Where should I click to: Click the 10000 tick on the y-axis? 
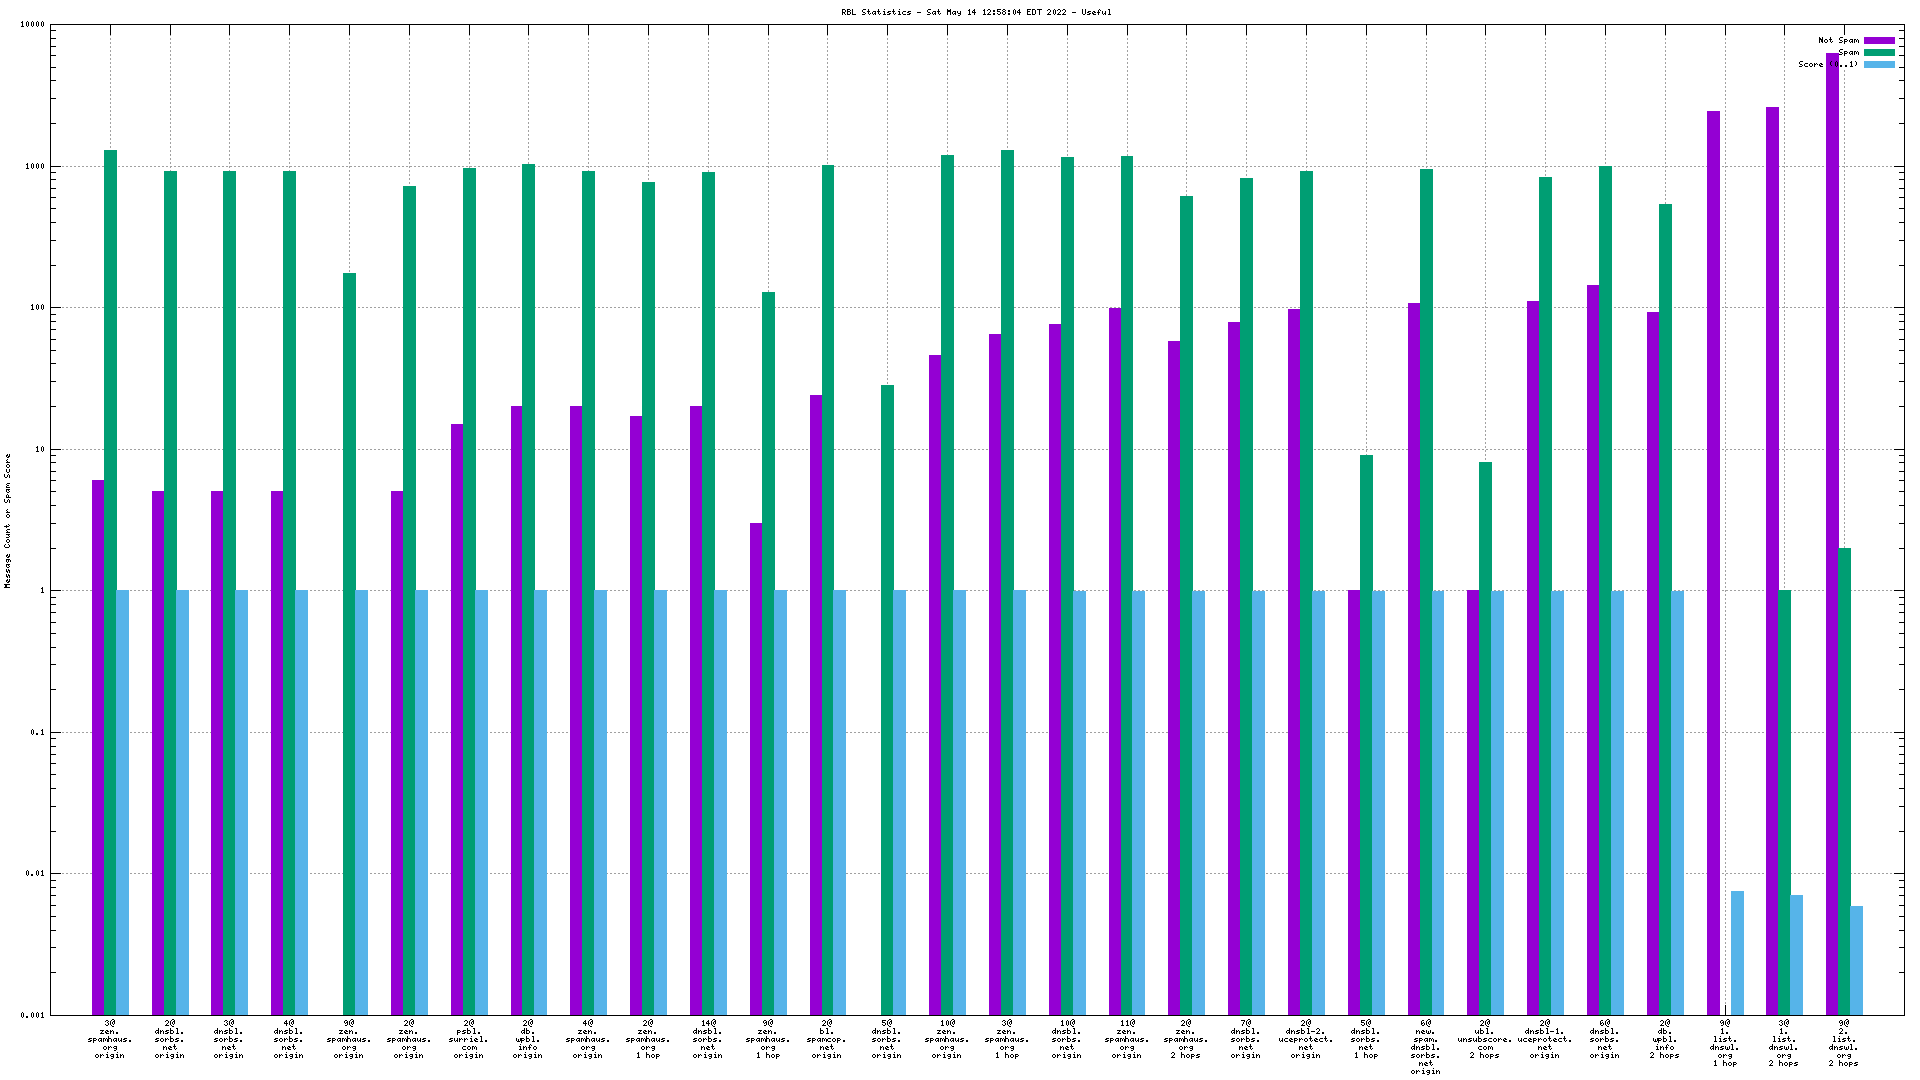[32, 25]
